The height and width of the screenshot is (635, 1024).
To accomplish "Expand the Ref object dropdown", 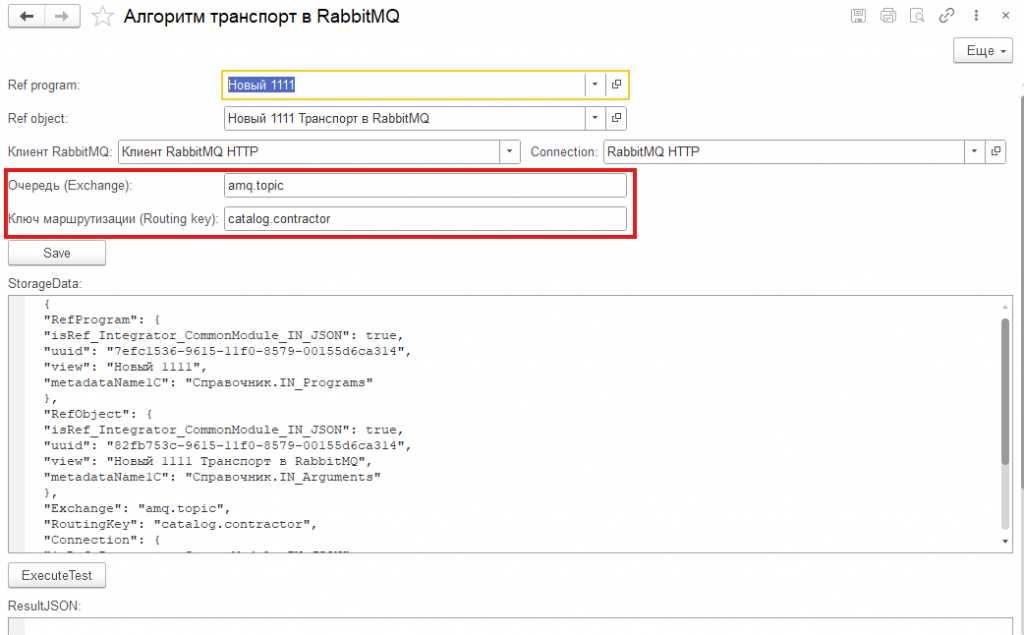I will 595,119.
